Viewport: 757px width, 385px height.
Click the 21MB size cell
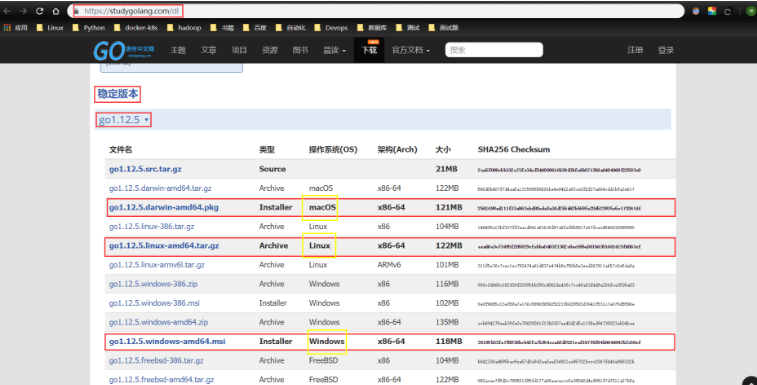(447, 169)
